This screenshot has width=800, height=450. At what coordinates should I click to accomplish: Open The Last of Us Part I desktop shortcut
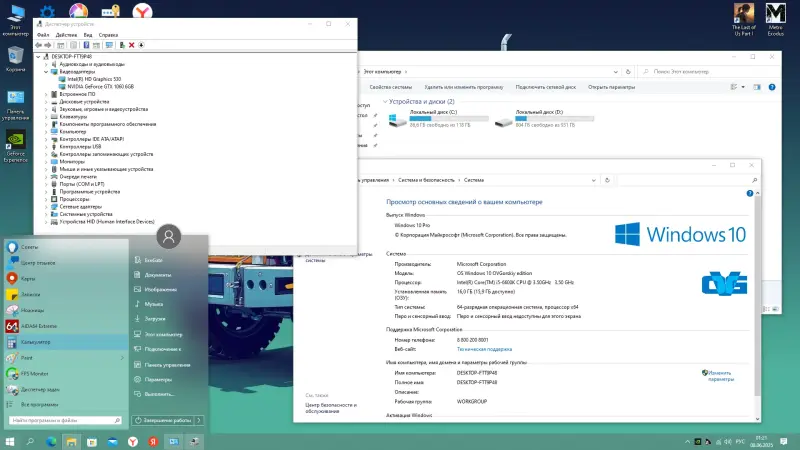pyautogui.click(x=743, y=19)
